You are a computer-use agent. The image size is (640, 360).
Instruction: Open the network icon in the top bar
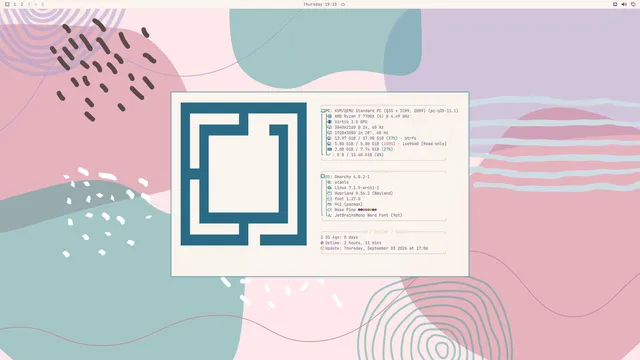(615, 4)
